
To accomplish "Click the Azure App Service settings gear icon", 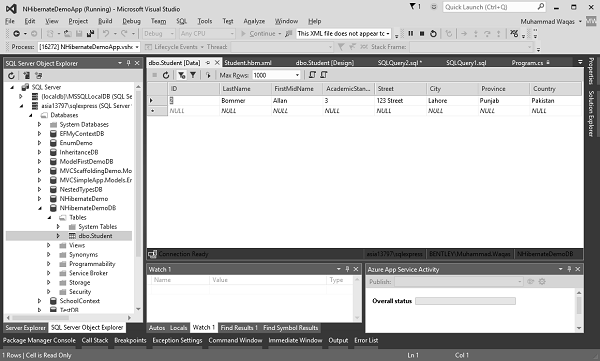I will (x=542, y=281).
